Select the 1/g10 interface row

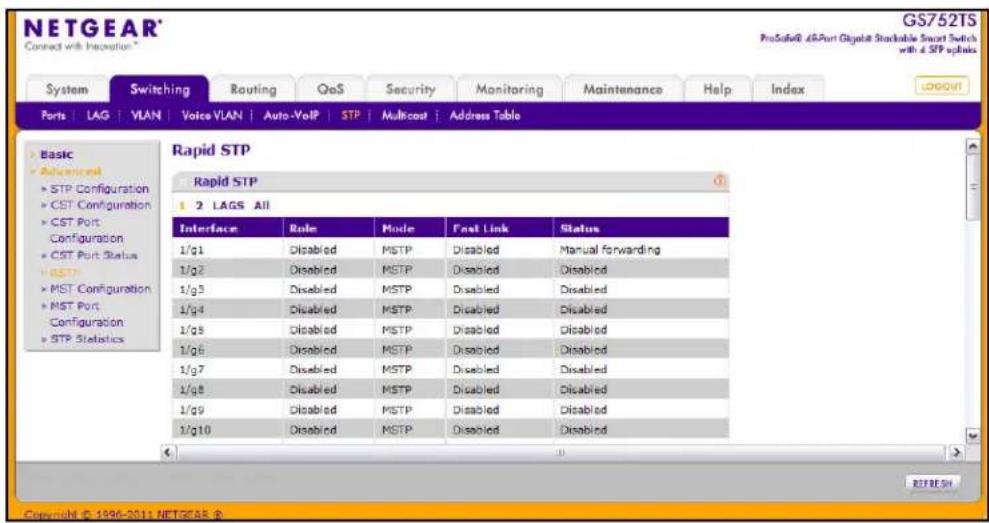click(450, 430)
